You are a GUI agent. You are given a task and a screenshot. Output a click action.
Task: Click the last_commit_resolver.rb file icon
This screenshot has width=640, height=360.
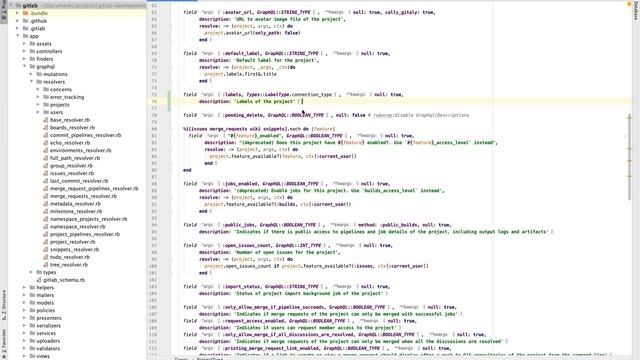pos(46,181)
